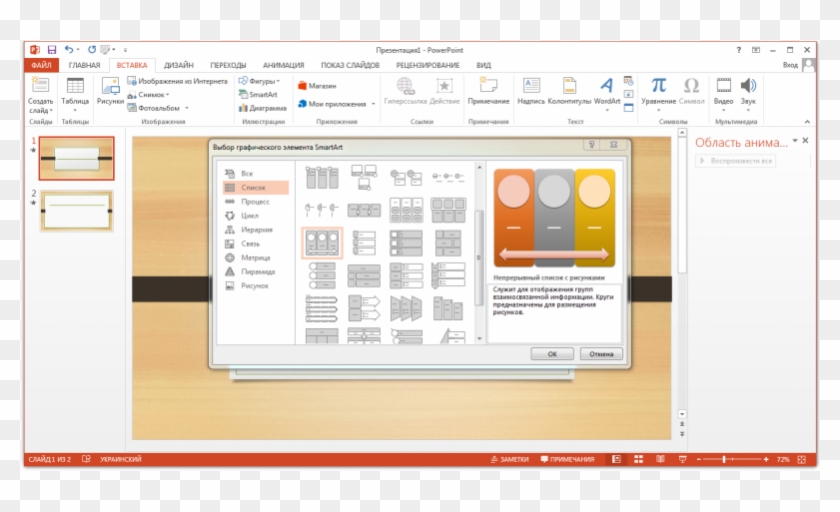Click the Гиперссылка icon
The width and height of the screenshot is (840, 512).
coord(405,86)
